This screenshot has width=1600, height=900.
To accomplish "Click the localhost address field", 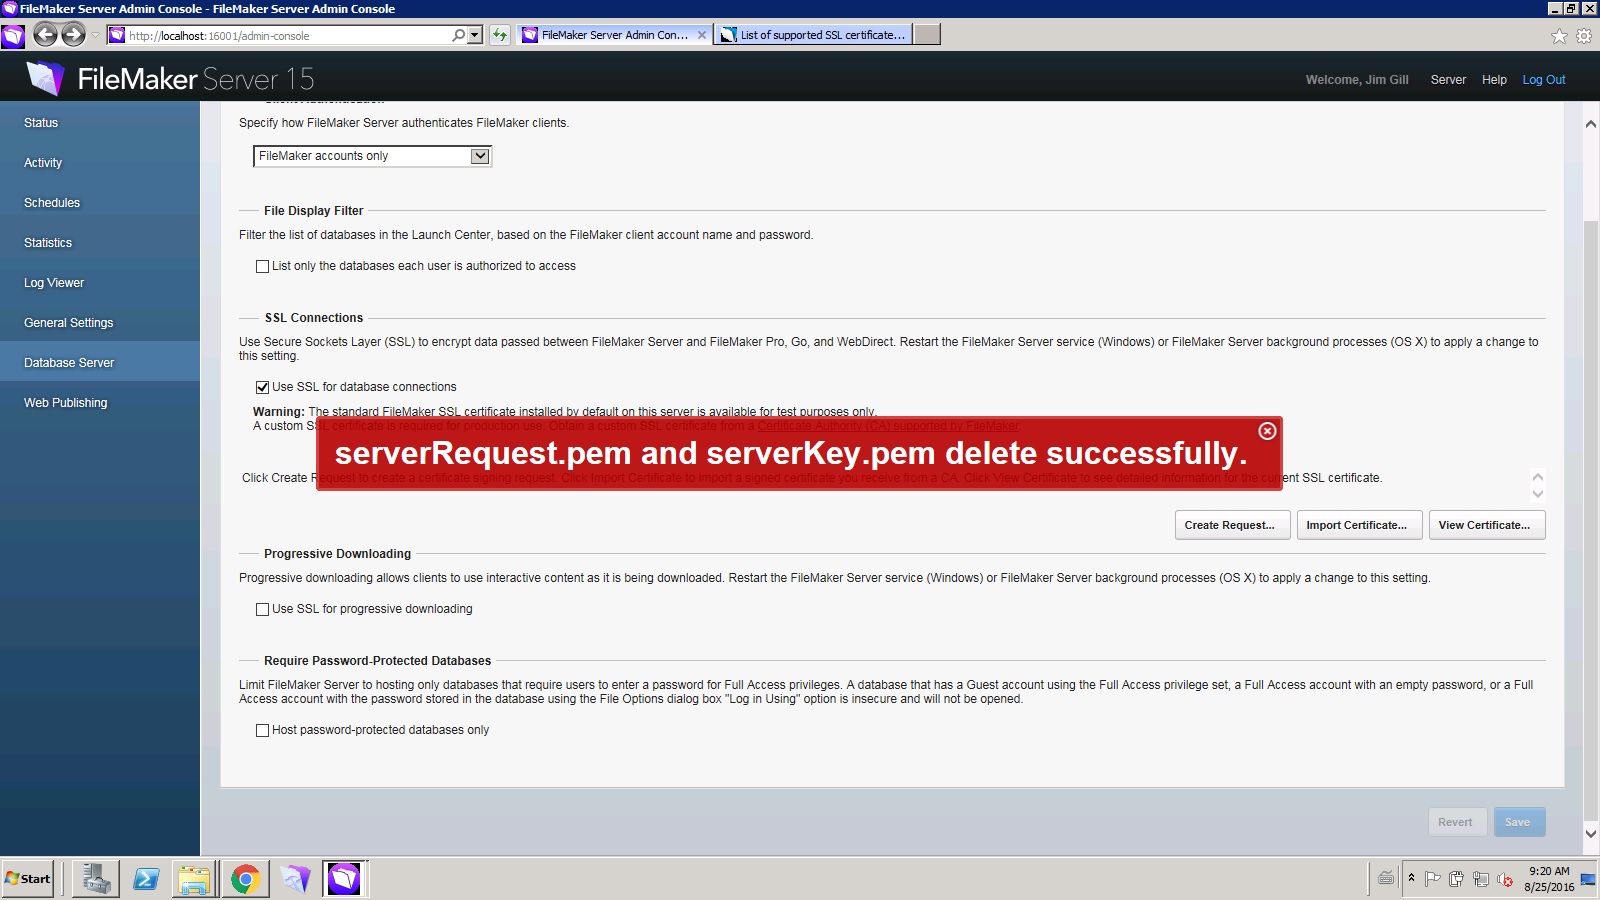I will (288, 36).
